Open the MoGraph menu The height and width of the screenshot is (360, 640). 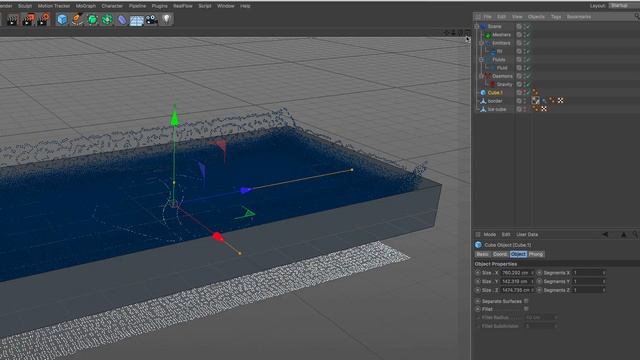[x=86, y=6]
